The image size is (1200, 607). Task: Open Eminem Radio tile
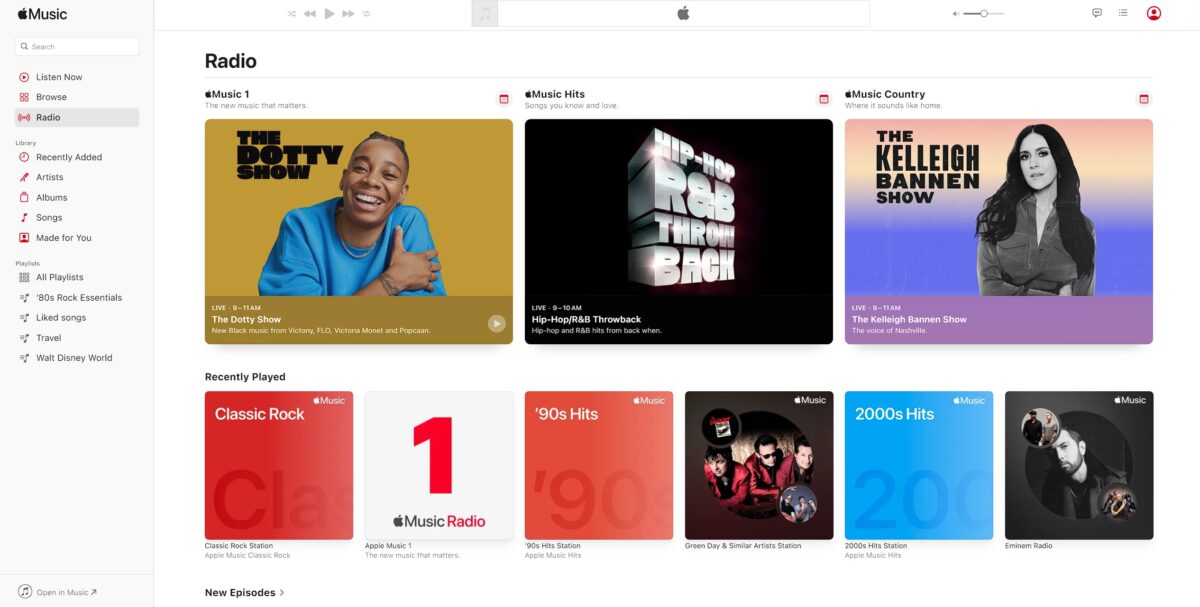pyautogui.click(x=1079, y=465)
